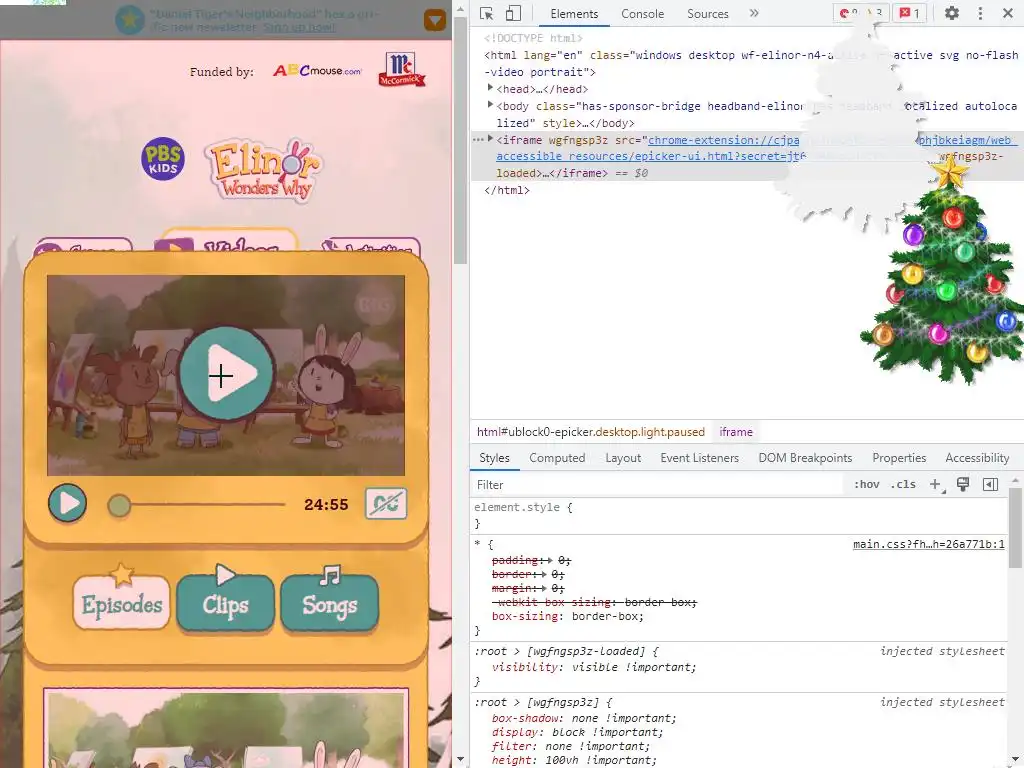
Task: Open the McCormick sponsor logo
Action: (402, 70)
